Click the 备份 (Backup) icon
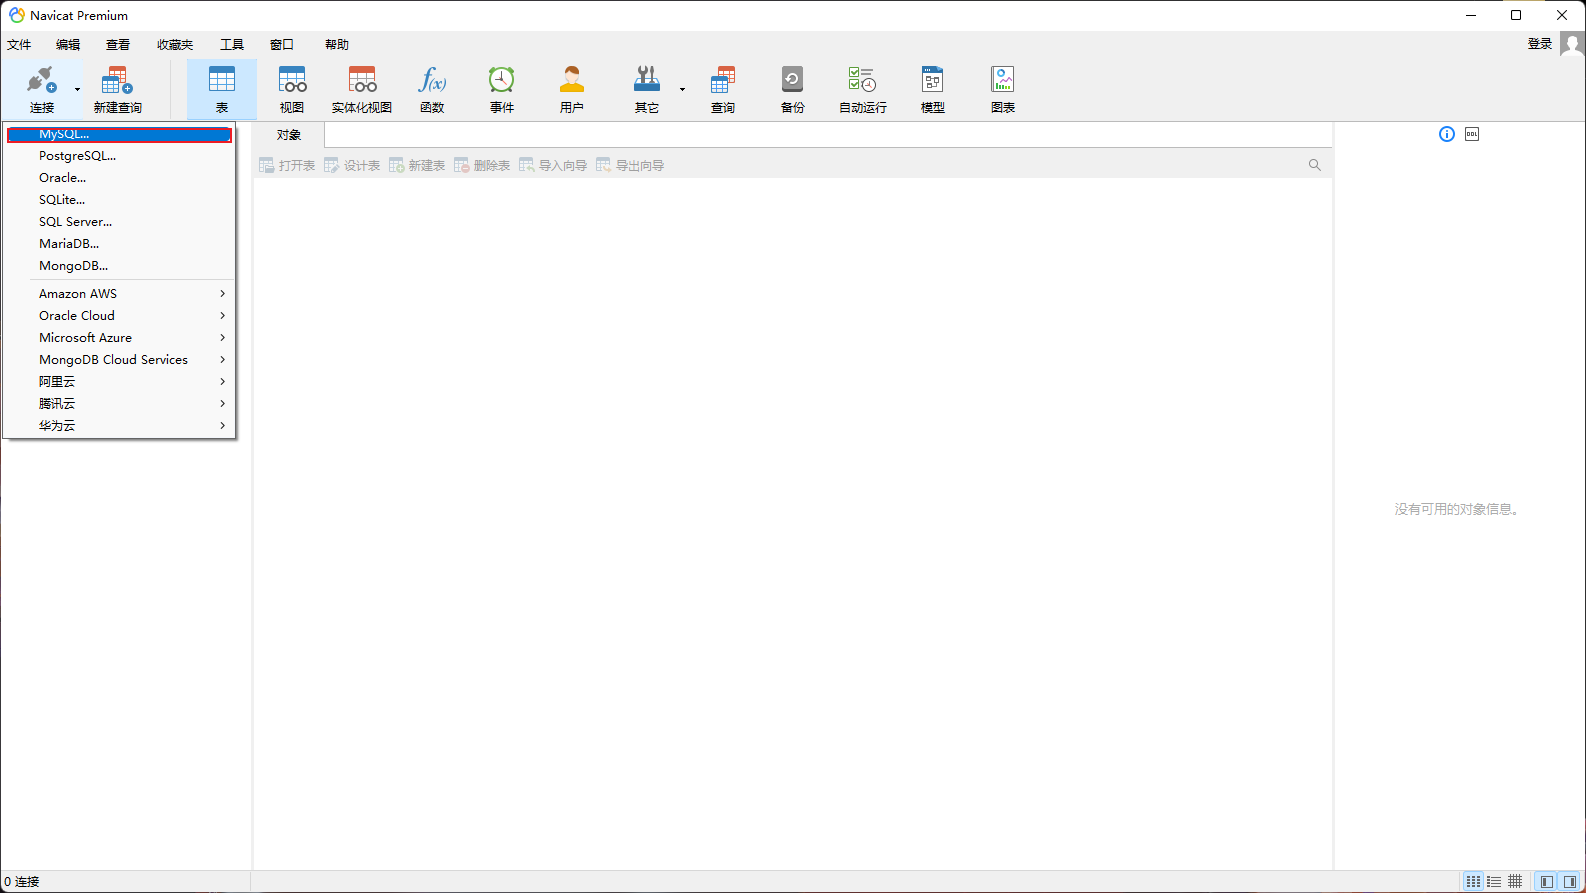Image resolution: width=1586 pixels, height=893 pixels. coord(793,89)
